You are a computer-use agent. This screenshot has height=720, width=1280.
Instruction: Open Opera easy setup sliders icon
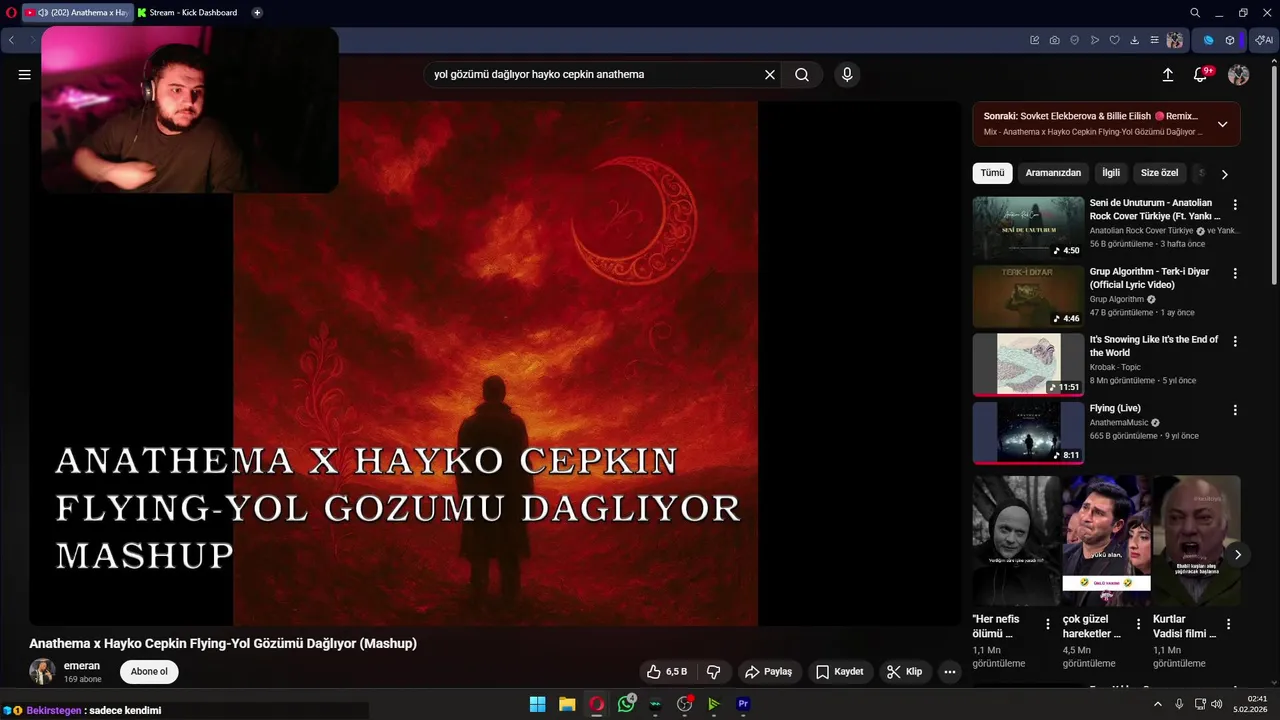1155,40
